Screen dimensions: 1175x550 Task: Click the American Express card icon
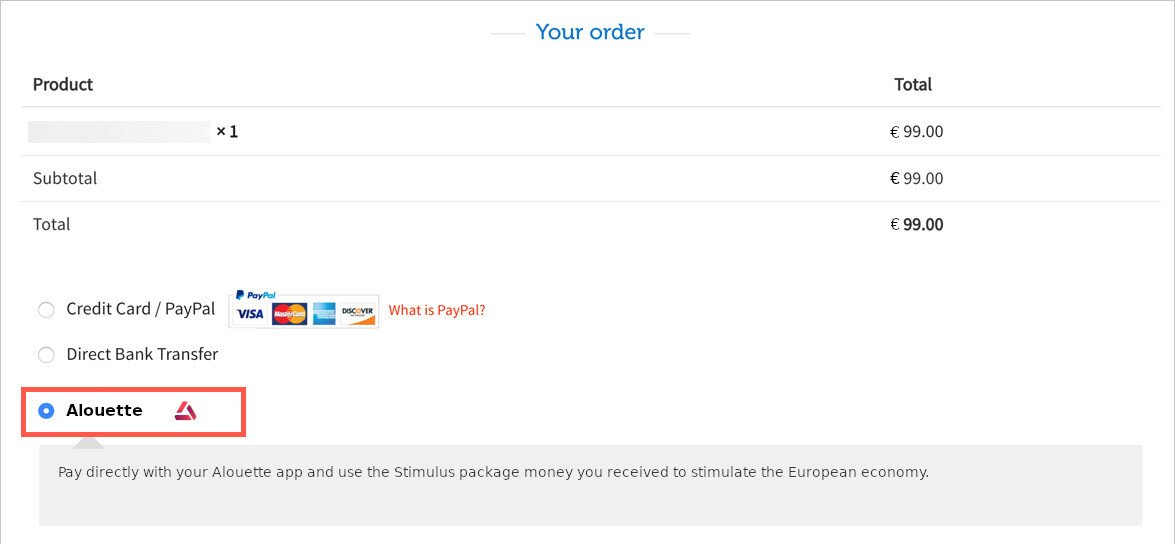coord(324,314)
